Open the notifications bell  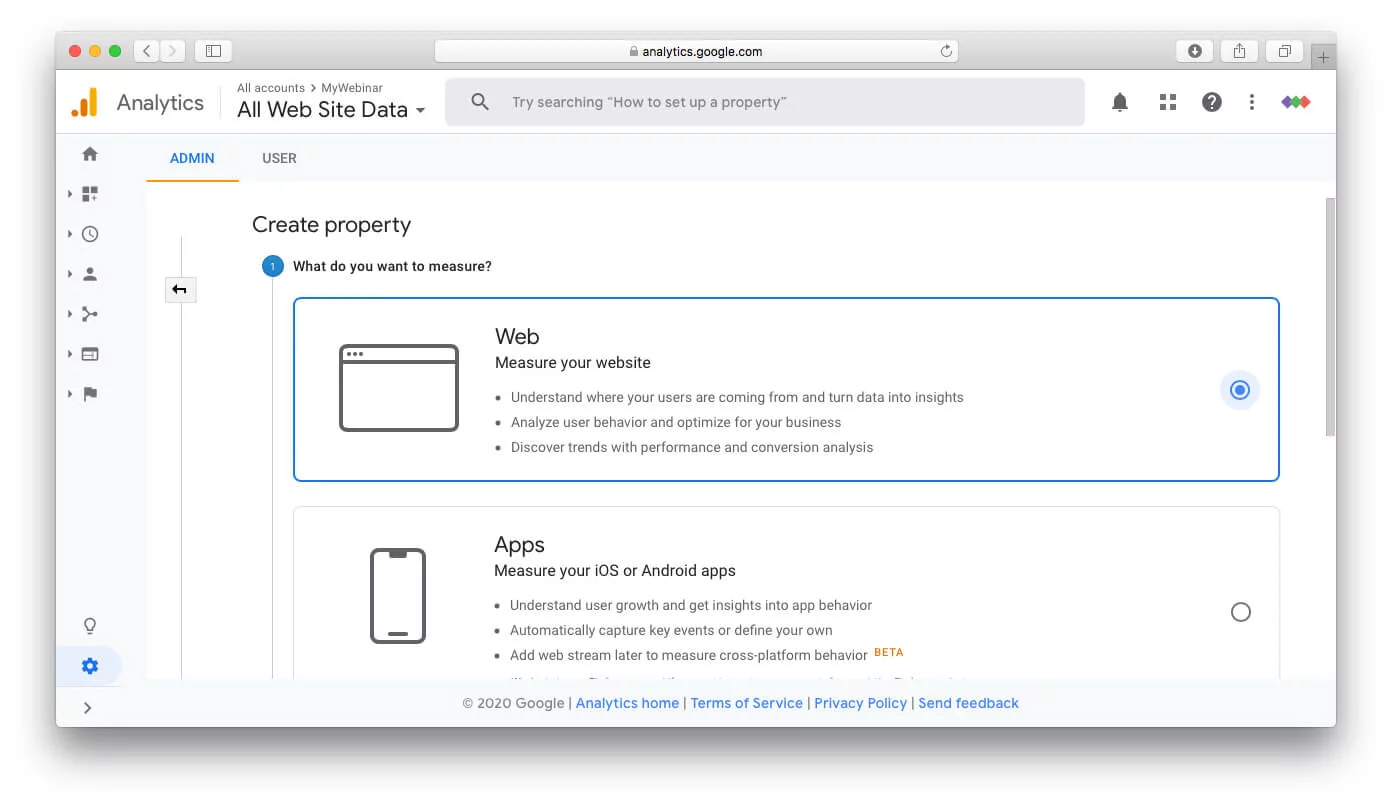tap(1120, 102)
